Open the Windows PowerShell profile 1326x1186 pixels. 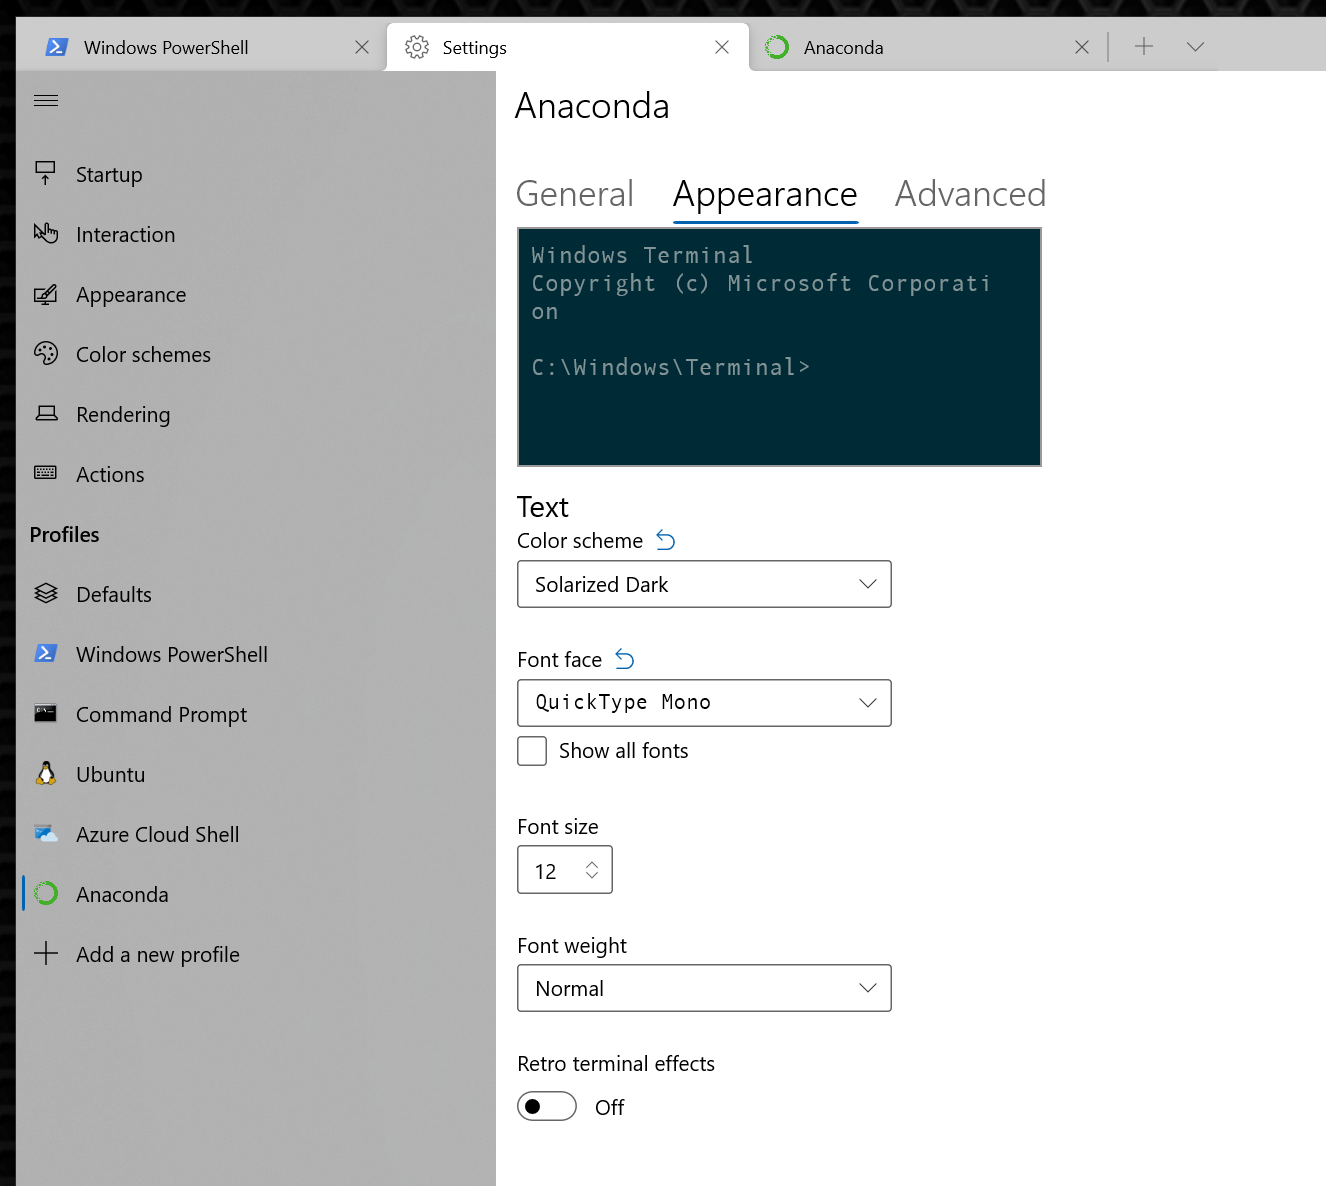tap(171, 654)
